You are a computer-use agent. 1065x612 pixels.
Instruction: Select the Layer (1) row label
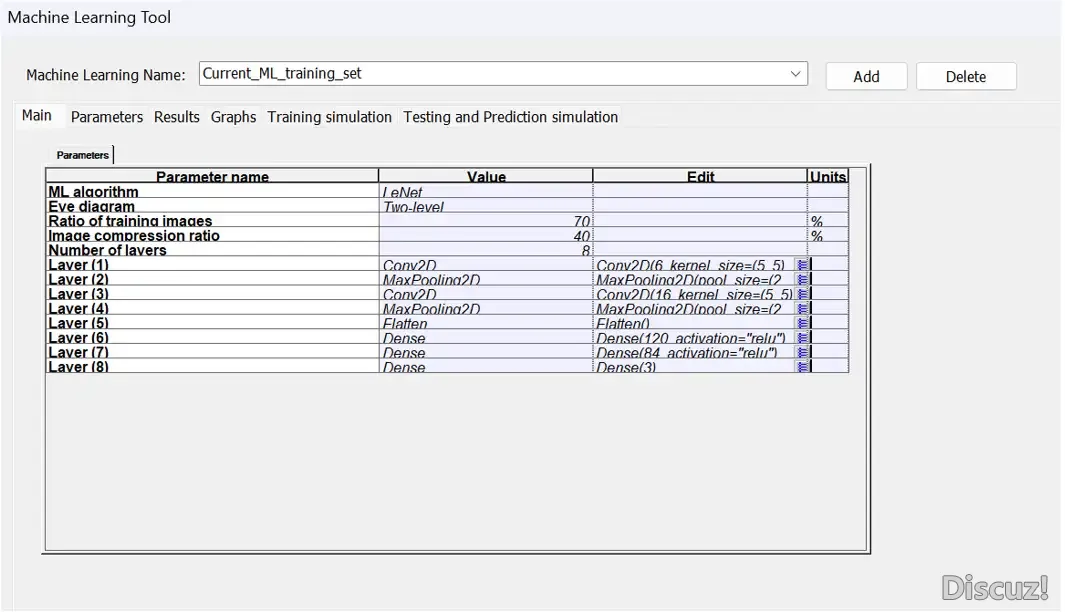pyautogui.click(x=212, y=264)
